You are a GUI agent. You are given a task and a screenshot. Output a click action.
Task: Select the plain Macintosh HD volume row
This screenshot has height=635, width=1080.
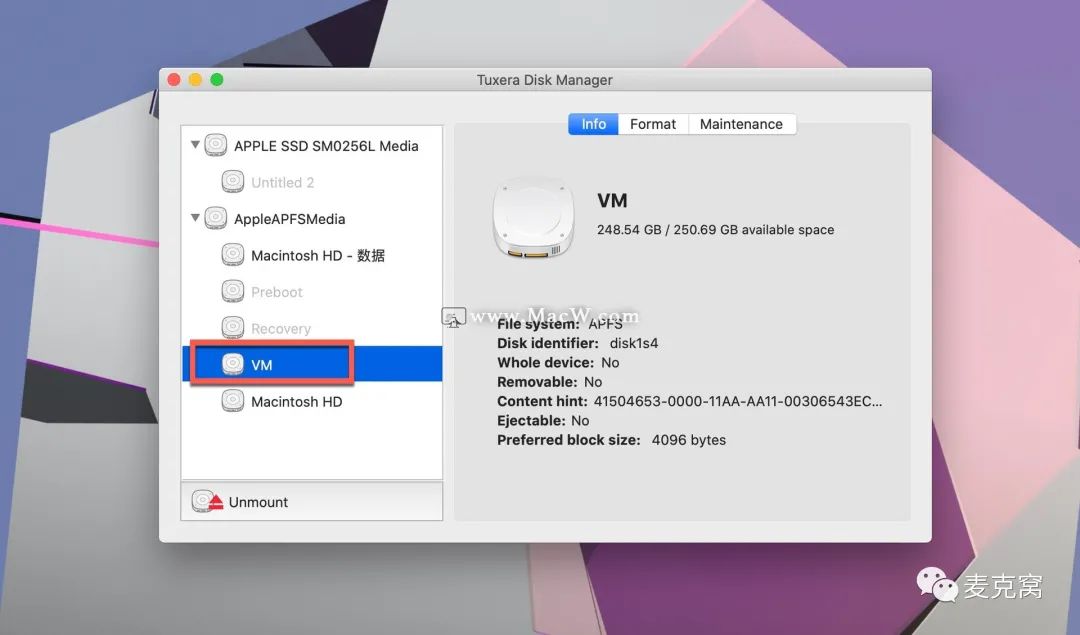(312, 401)
